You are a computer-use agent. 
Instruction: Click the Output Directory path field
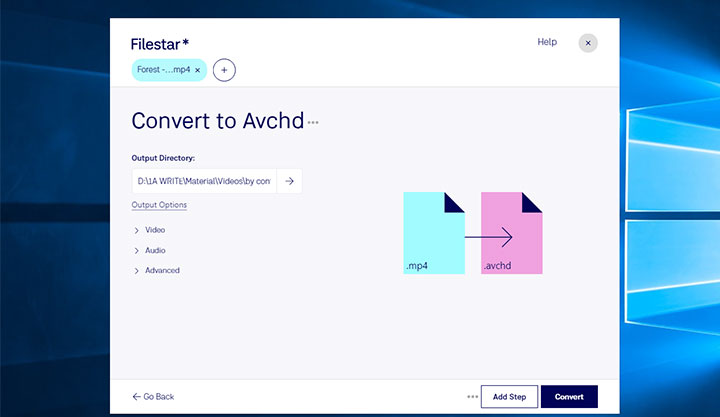(x=204, y=181)
